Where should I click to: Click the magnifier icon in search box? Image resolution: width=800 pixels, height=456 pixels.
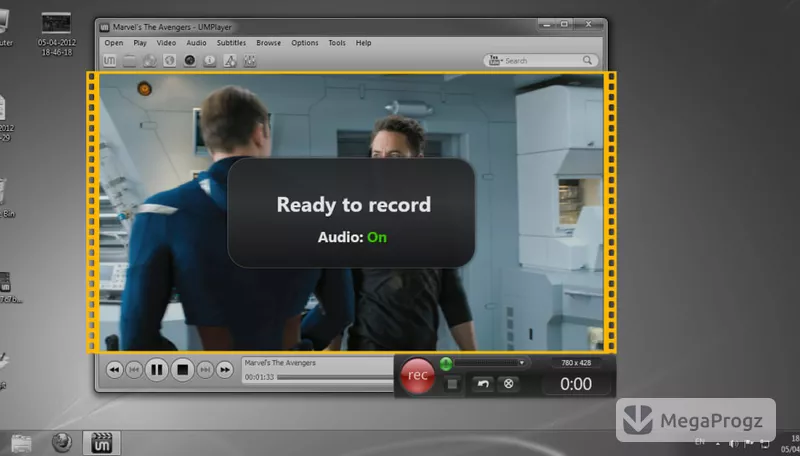tap(587, 60)
